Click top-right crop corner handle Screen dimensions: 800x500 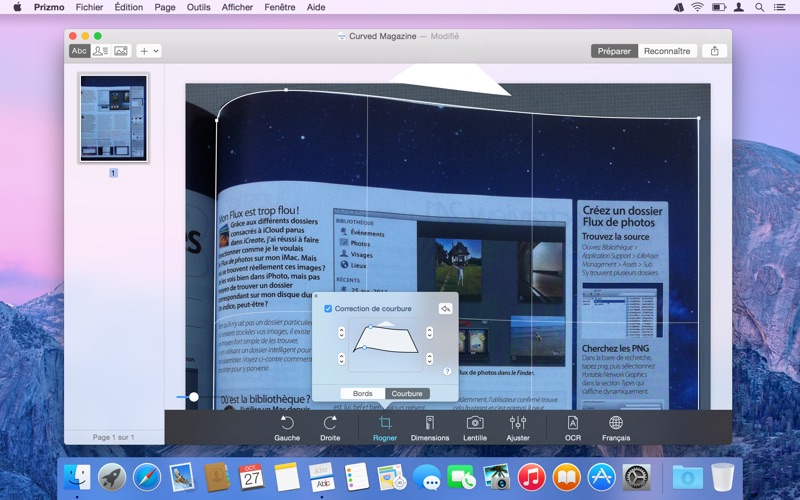[x=698, y=118]
